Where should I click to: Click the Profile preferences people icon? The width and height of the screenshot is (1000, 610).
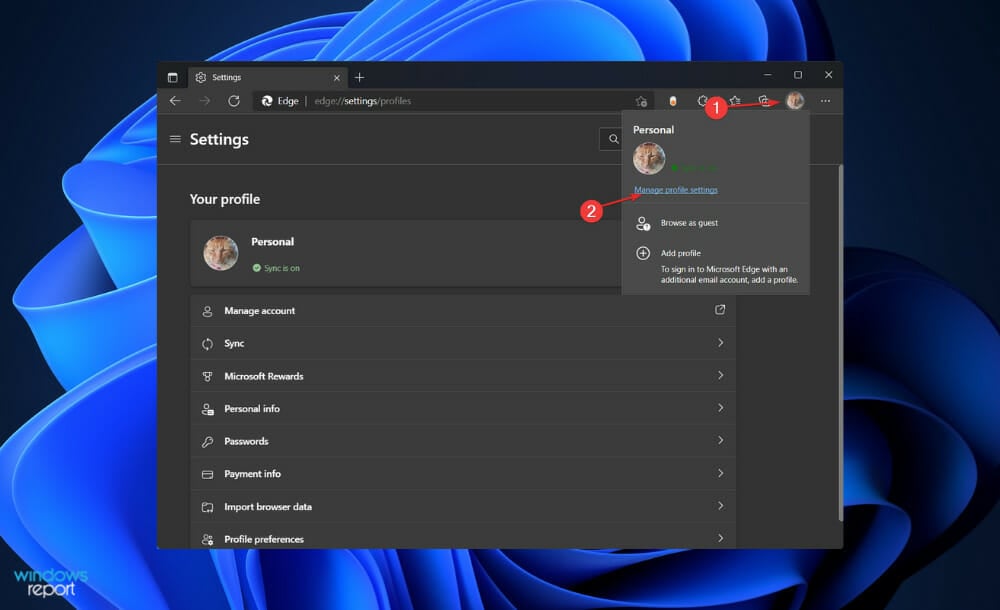[x=207, y=540]
